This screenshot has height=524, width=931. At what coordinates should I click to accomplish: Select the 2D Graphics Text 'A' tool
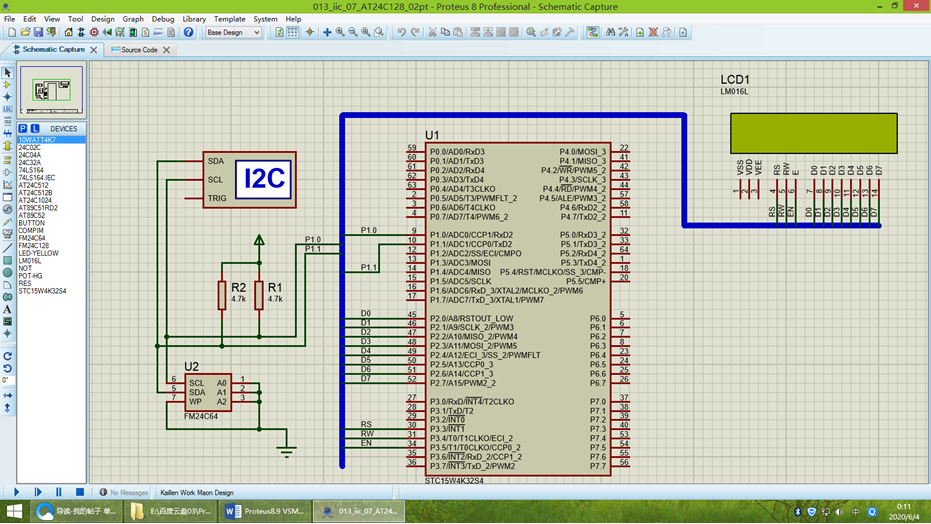coord(7,309)
